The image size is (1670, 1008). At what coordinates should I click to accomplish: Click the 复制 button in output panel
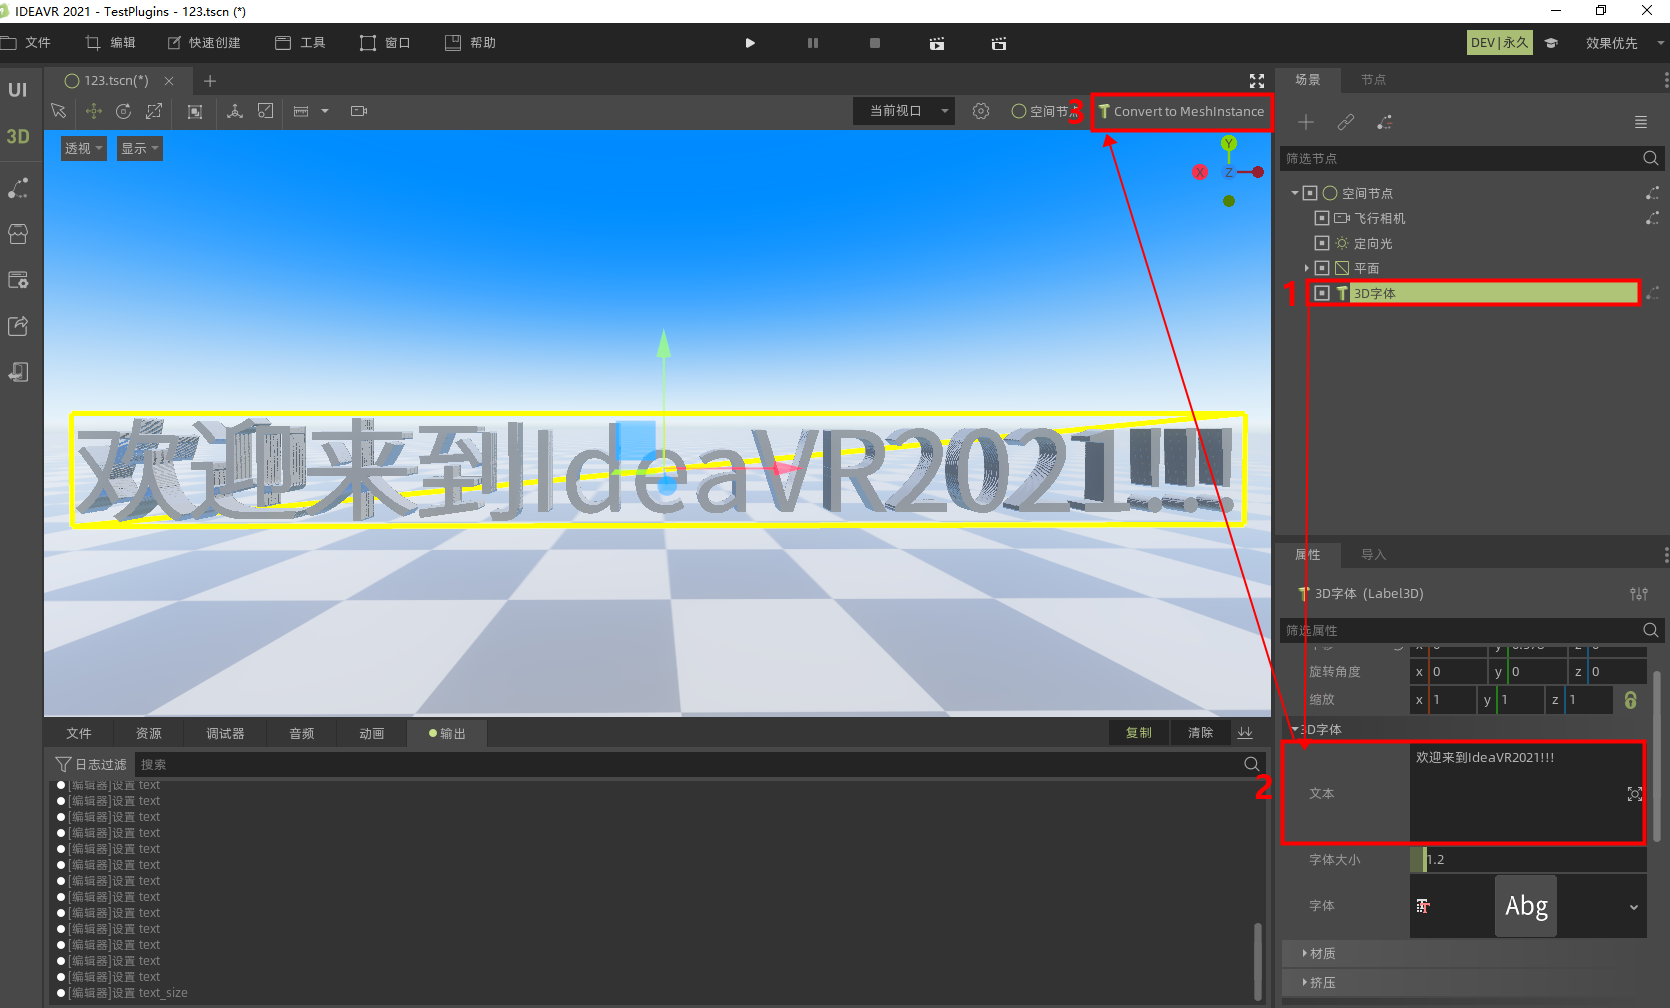[1139, 733]
